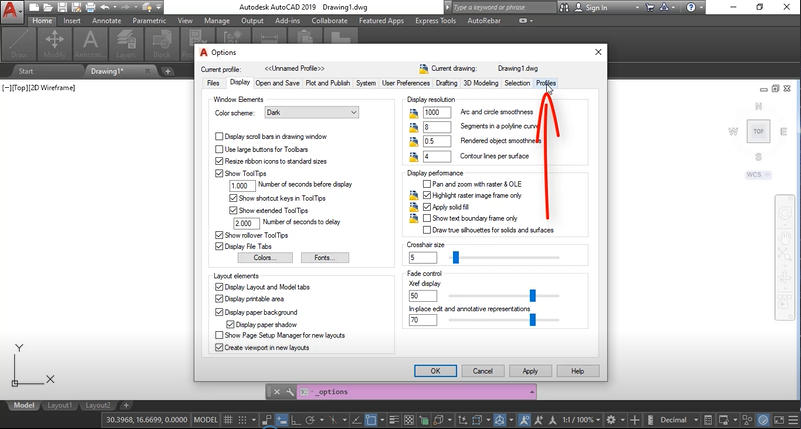Uncheck Resize ribbon icons to standard sizes
801x429 pixels.
[219, 161]
